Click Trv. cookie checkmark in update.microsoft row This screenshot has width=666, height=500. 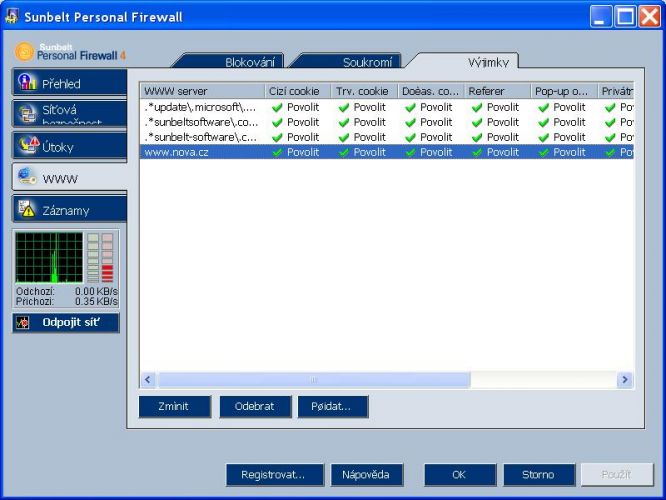(344, 107)
